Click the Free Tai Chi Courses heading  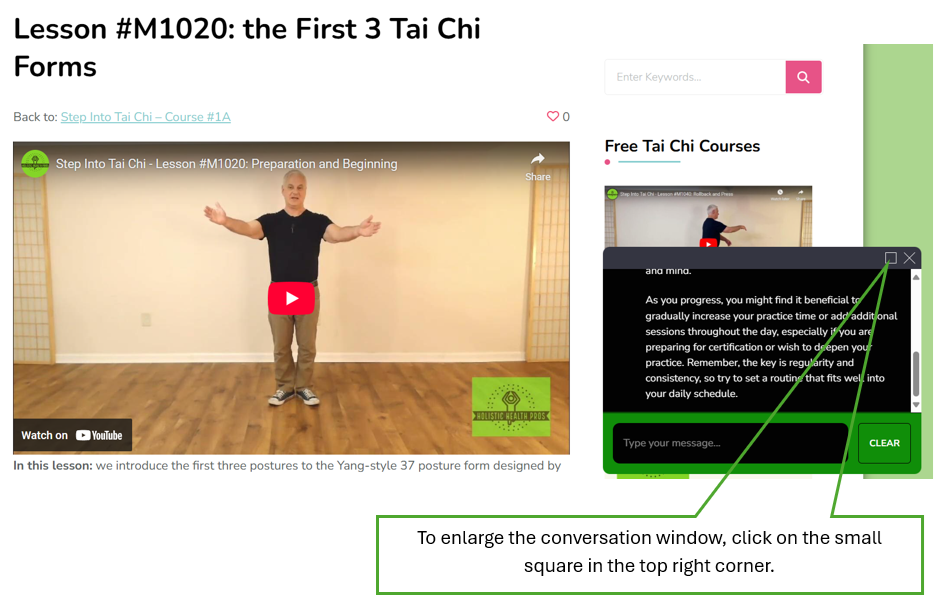point(682,146)
